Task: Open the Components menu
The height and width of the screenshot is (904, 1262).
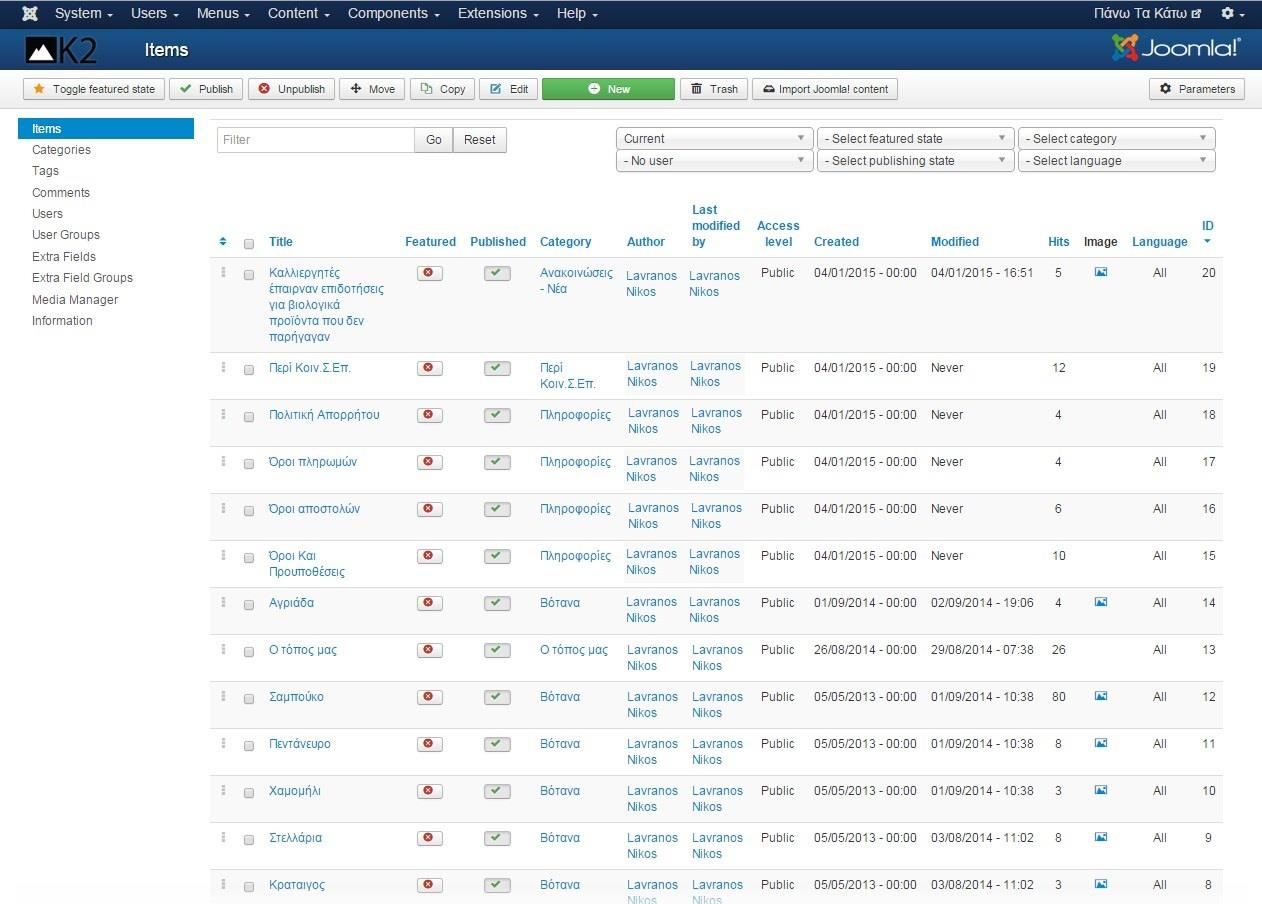Action: pyautogui.click(x=394, y=14)
